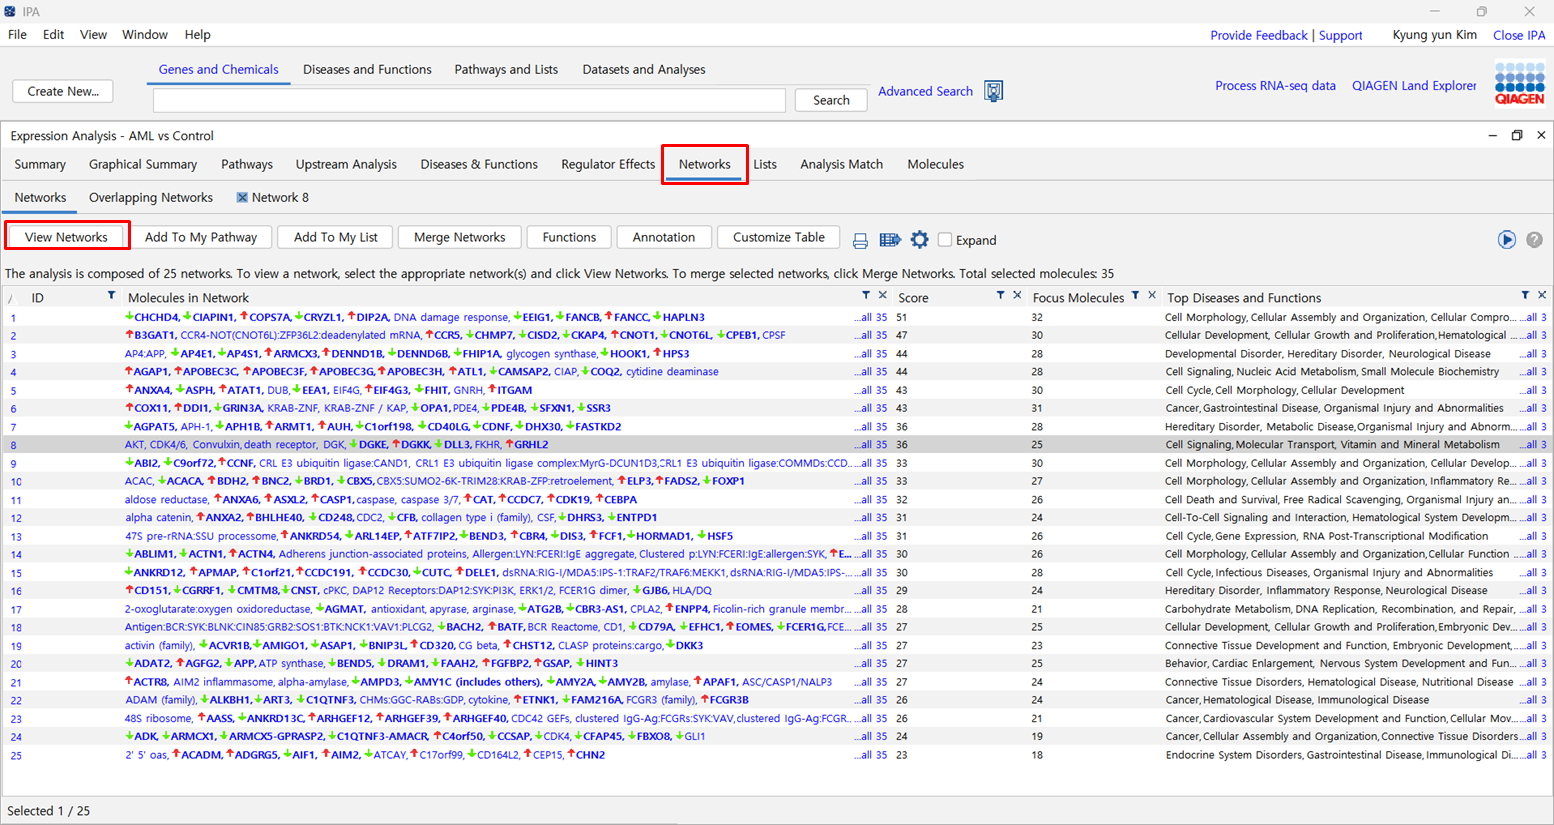Expand all molecules link for network 14

click(x=869, y=554)
